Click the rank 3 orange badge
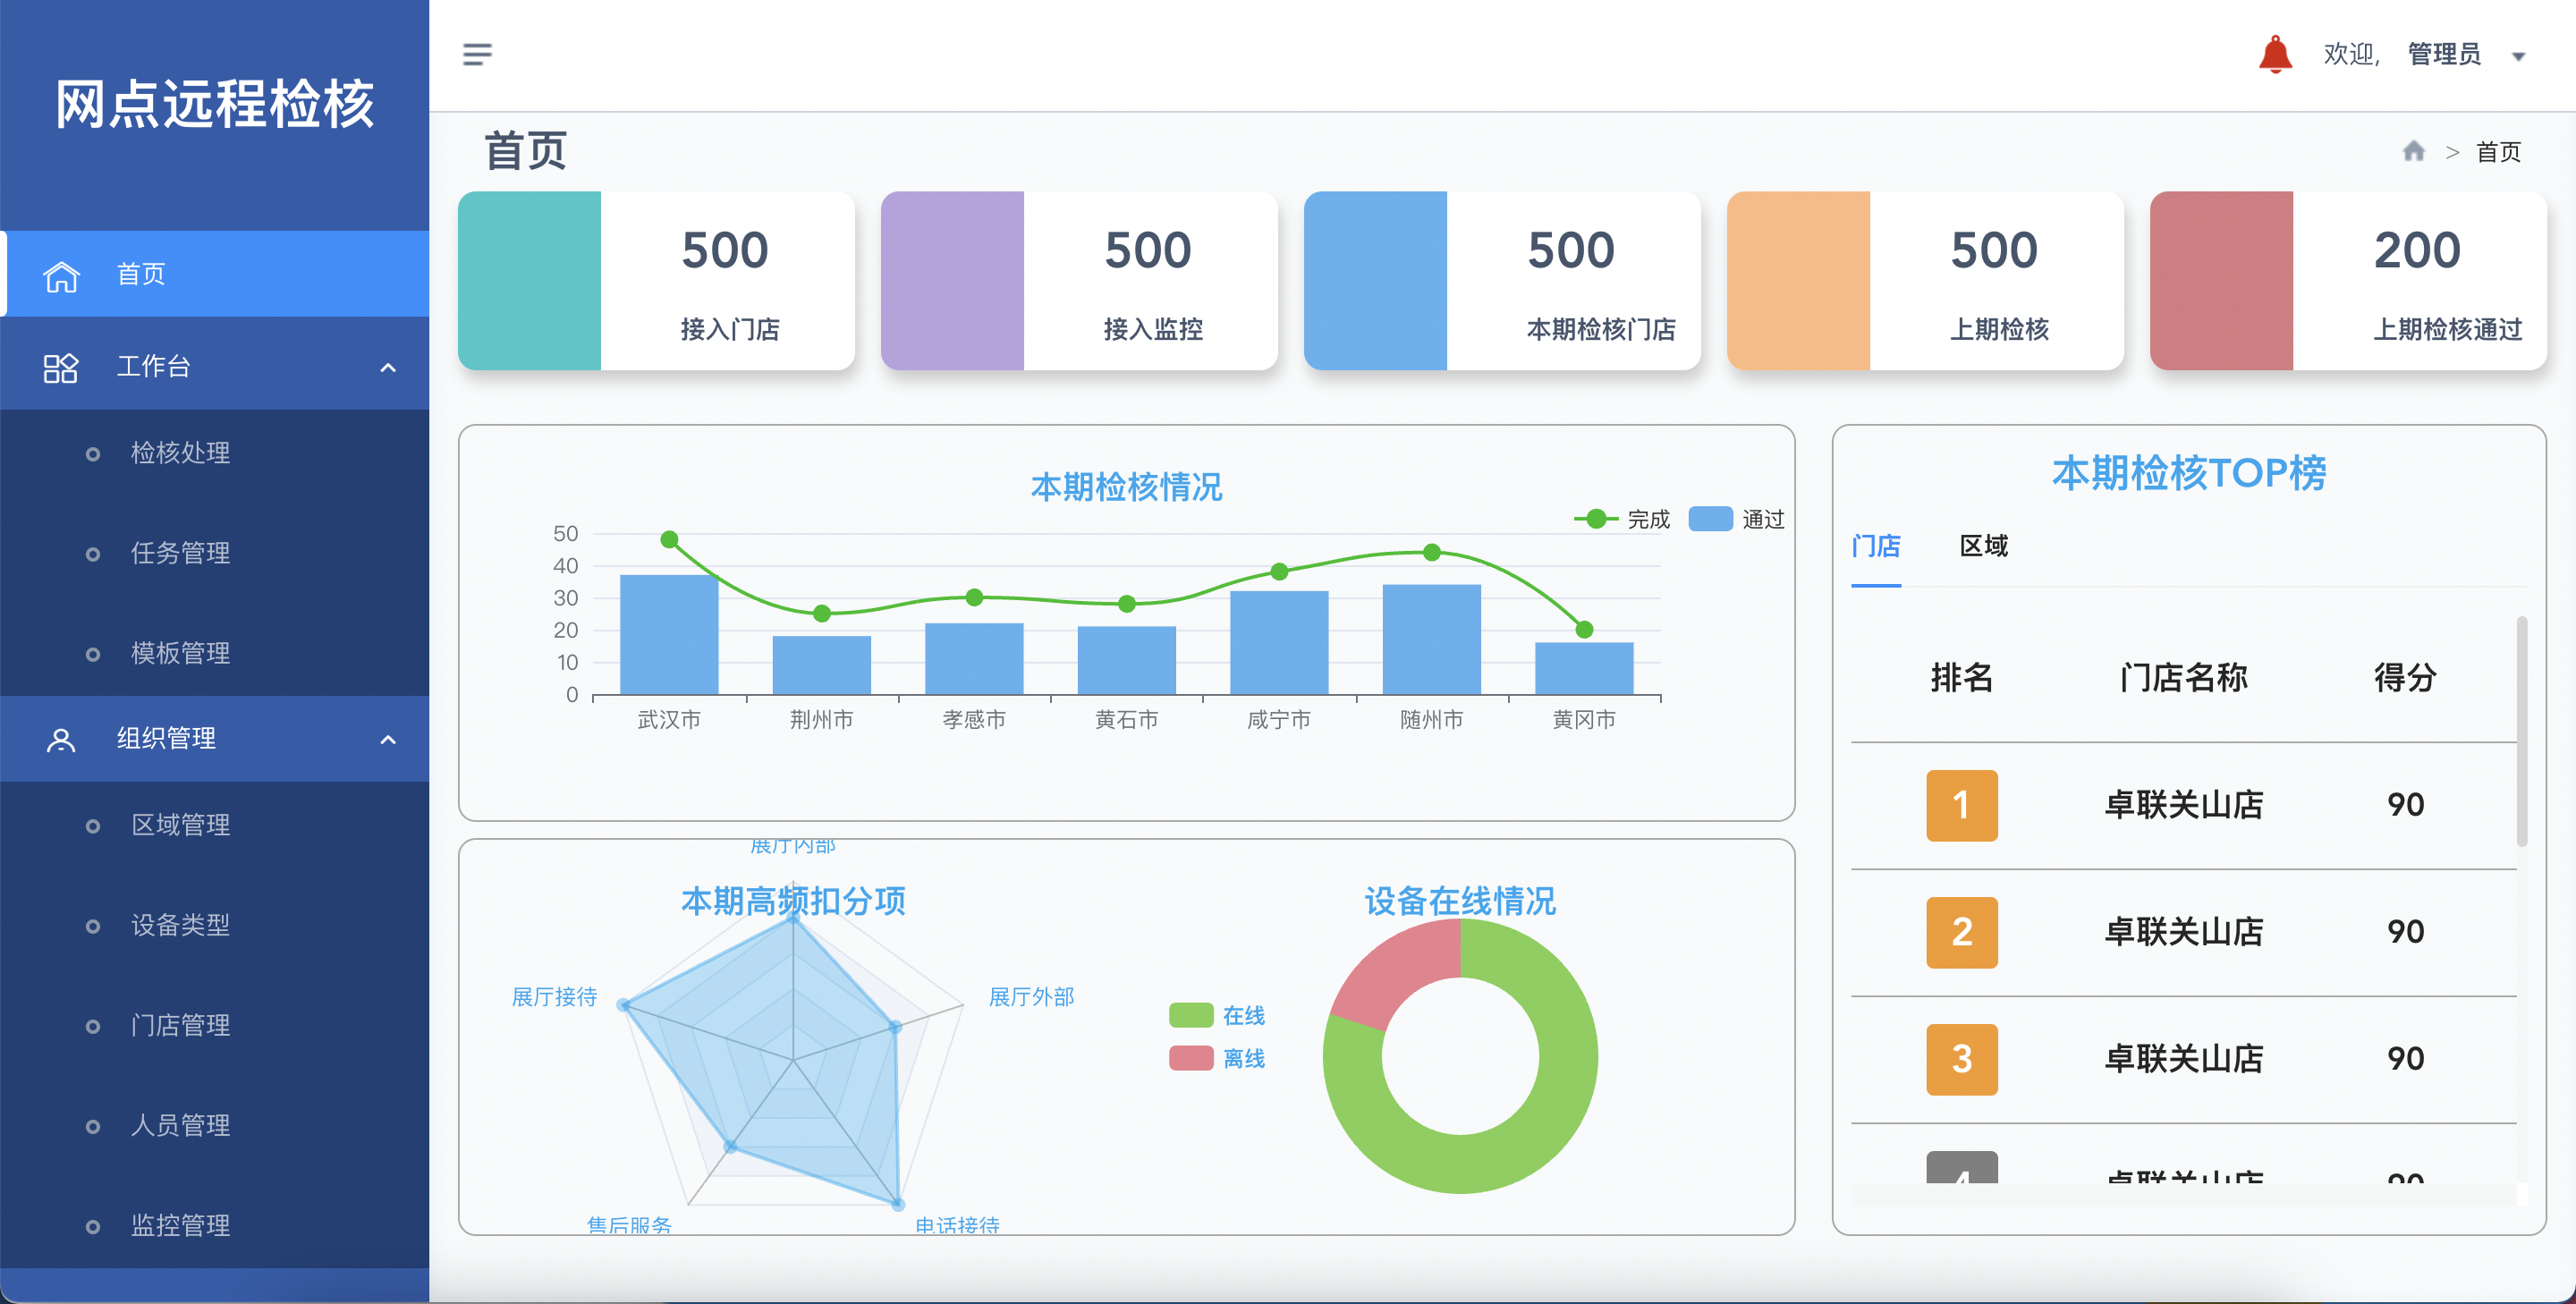The image size is (2576, 1304). pyautogui.click(x=1961, y=1059)
